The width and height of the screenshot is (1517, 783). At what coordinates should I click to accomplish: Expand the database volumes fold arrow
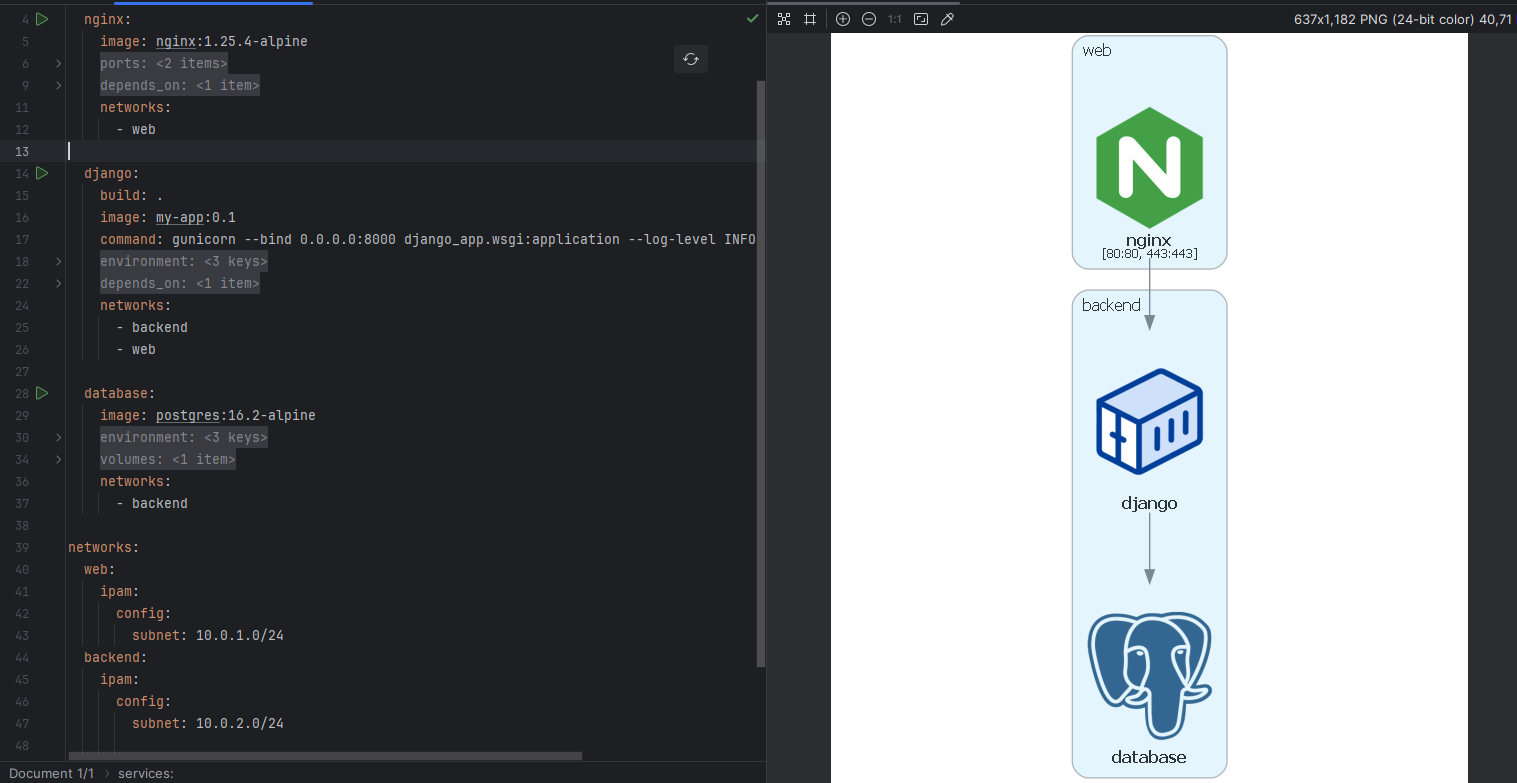(59, 459)
